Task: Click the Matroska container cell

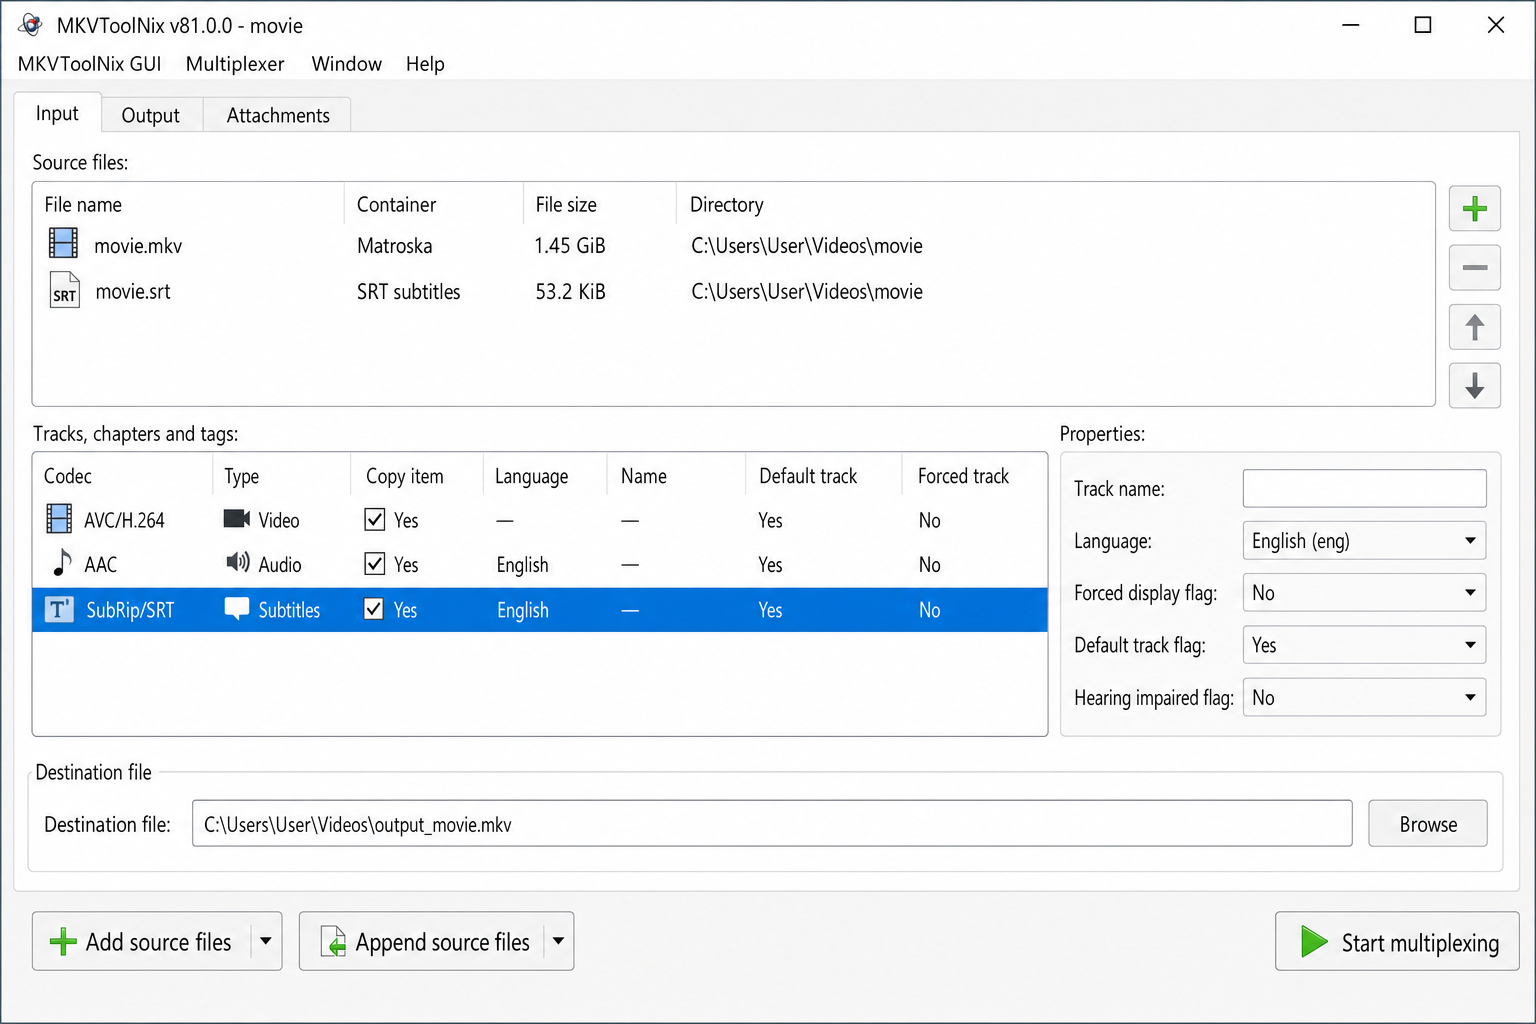Action: pos(395,246)
